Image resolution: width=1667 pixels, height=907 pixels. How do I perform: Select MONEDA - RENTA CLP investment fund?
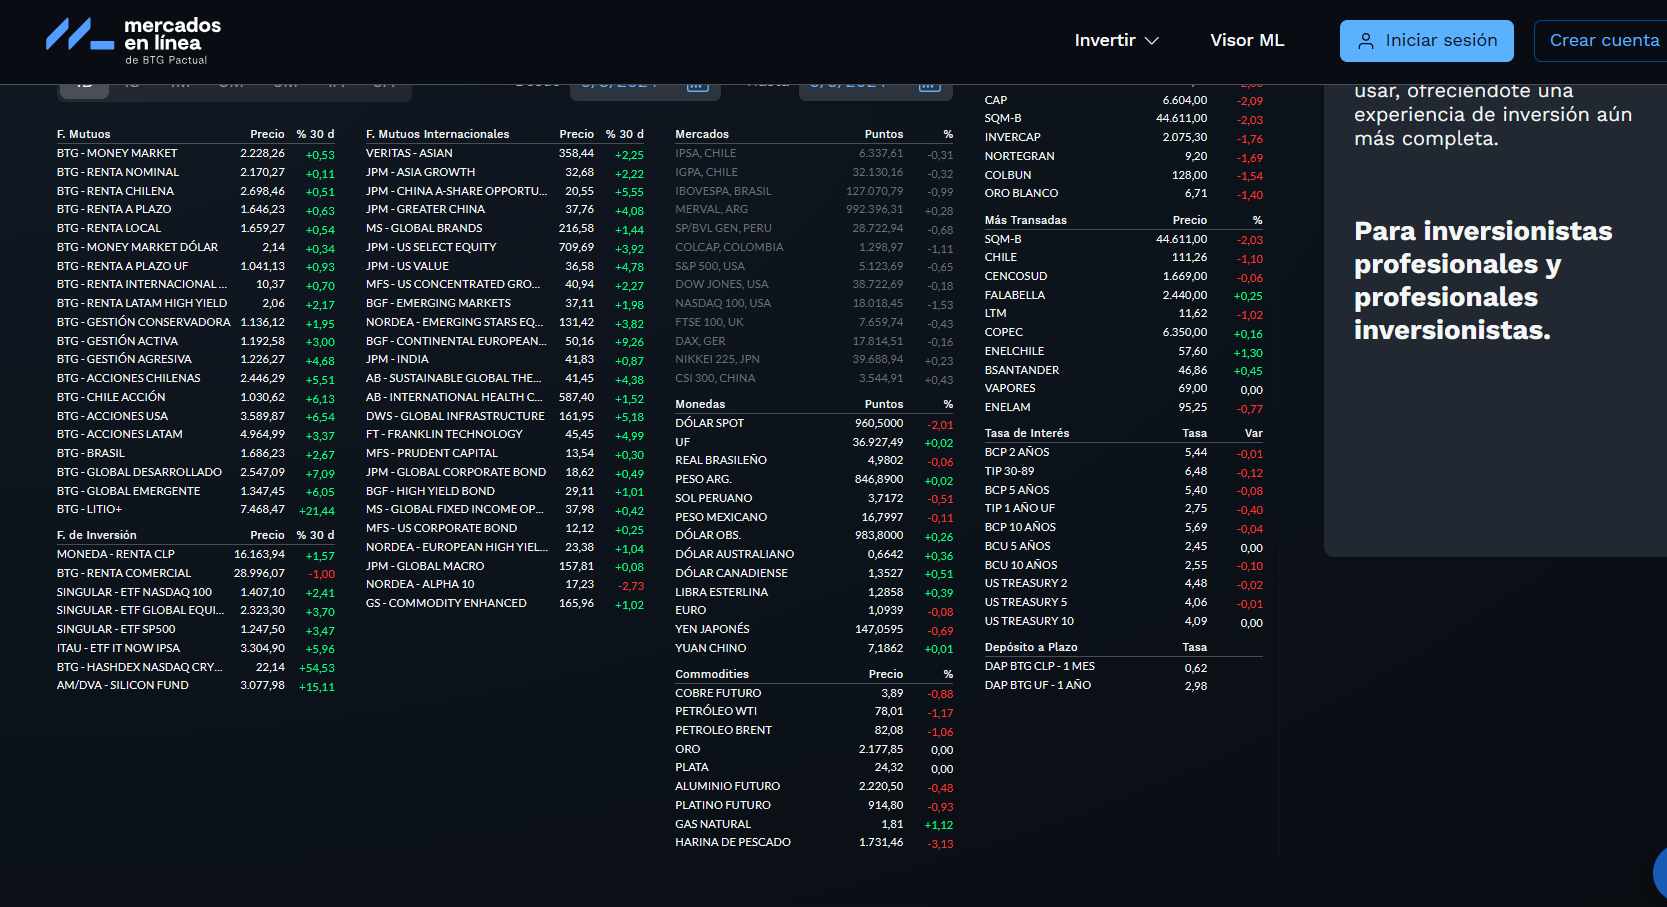[x=196, y=554]
